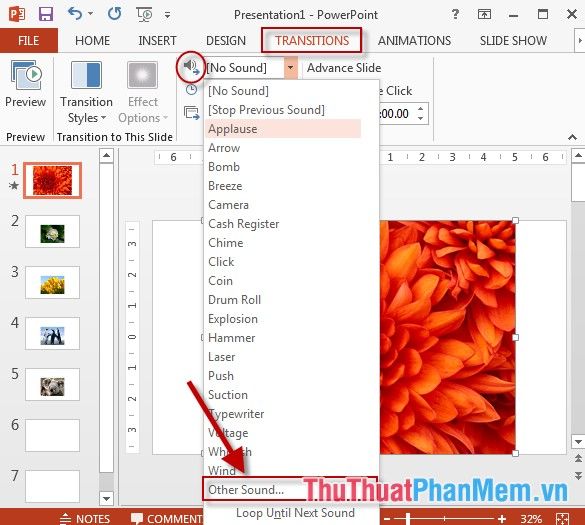
Task: Start slide show from beginning icon
Action: [144, 15]
